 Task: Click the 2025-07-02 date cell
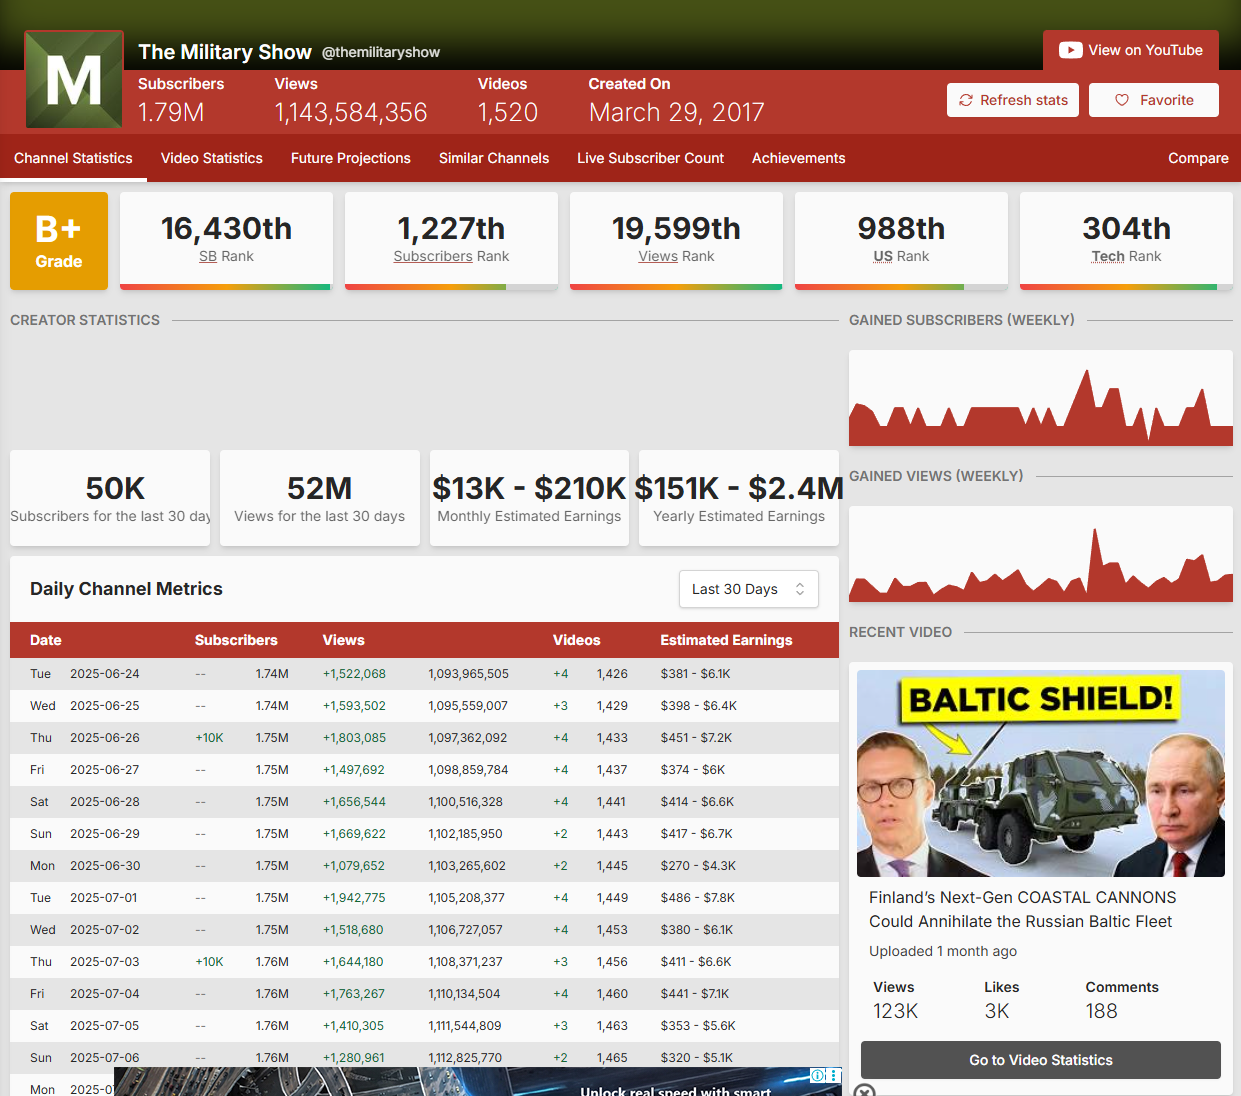coord(105,930)
